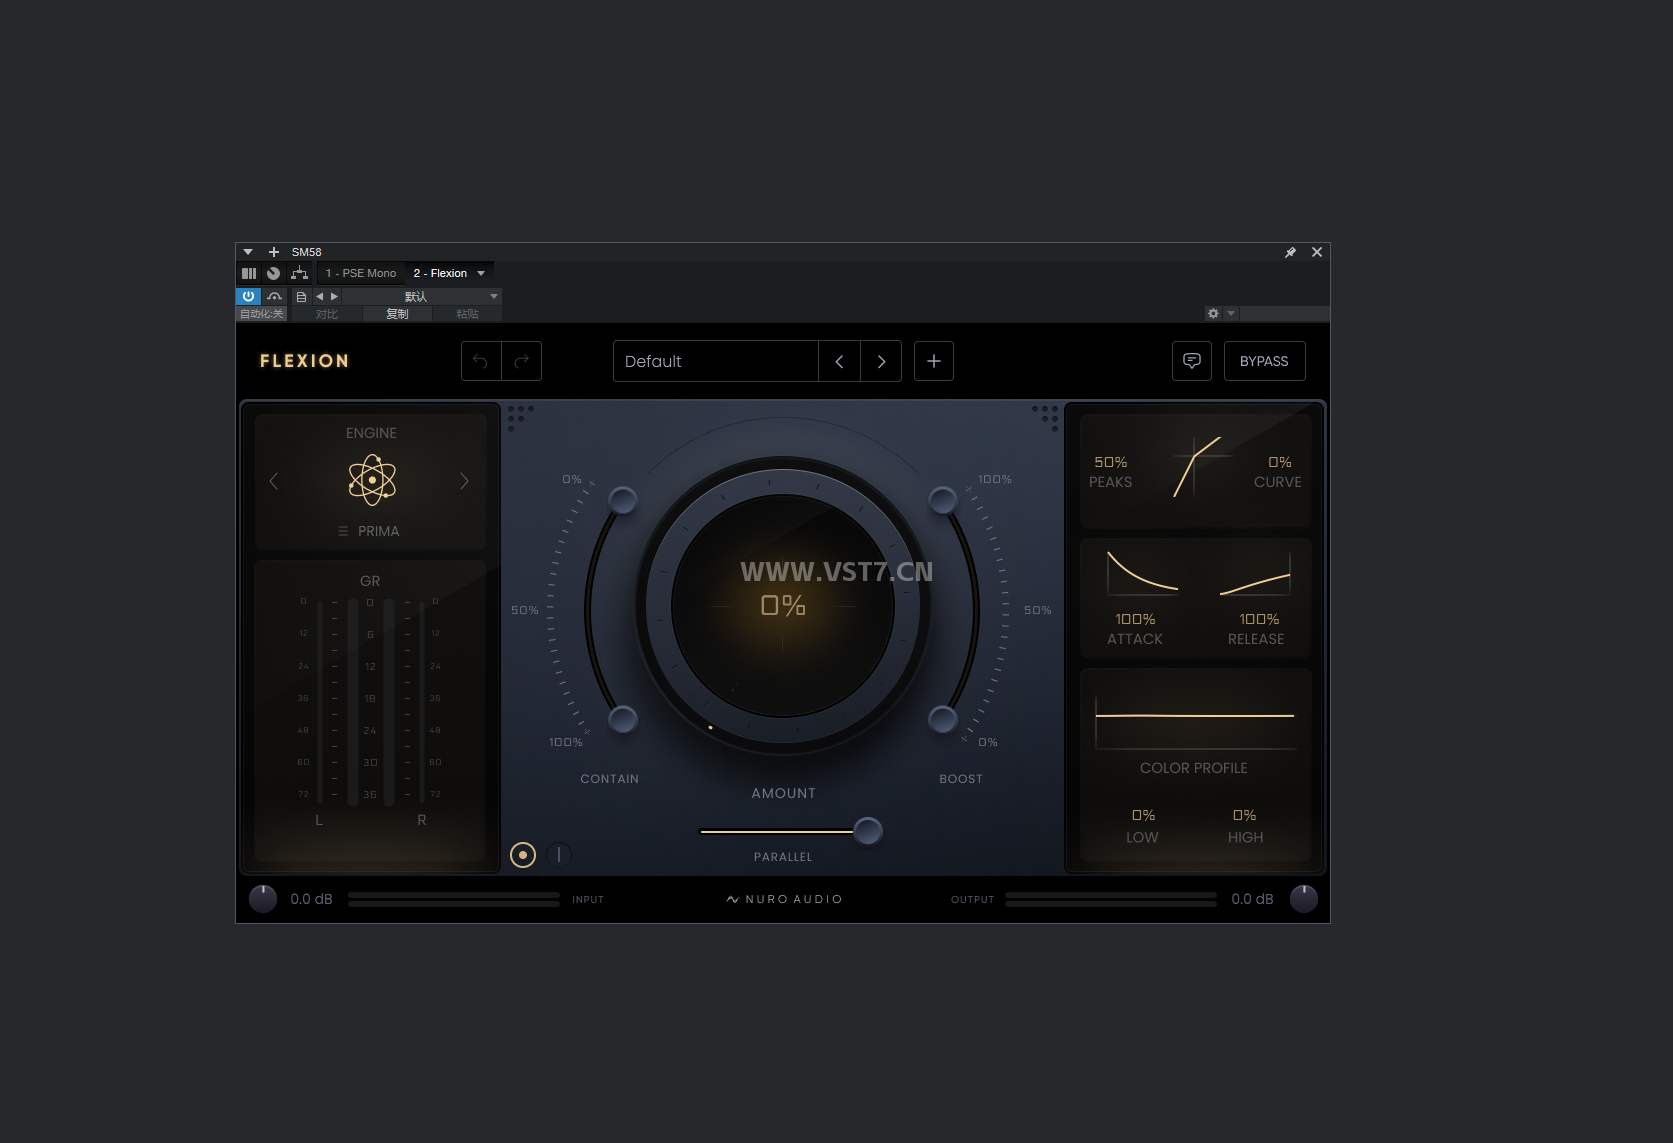Click the redo arrow in Flexion header

tap(521, 361)
